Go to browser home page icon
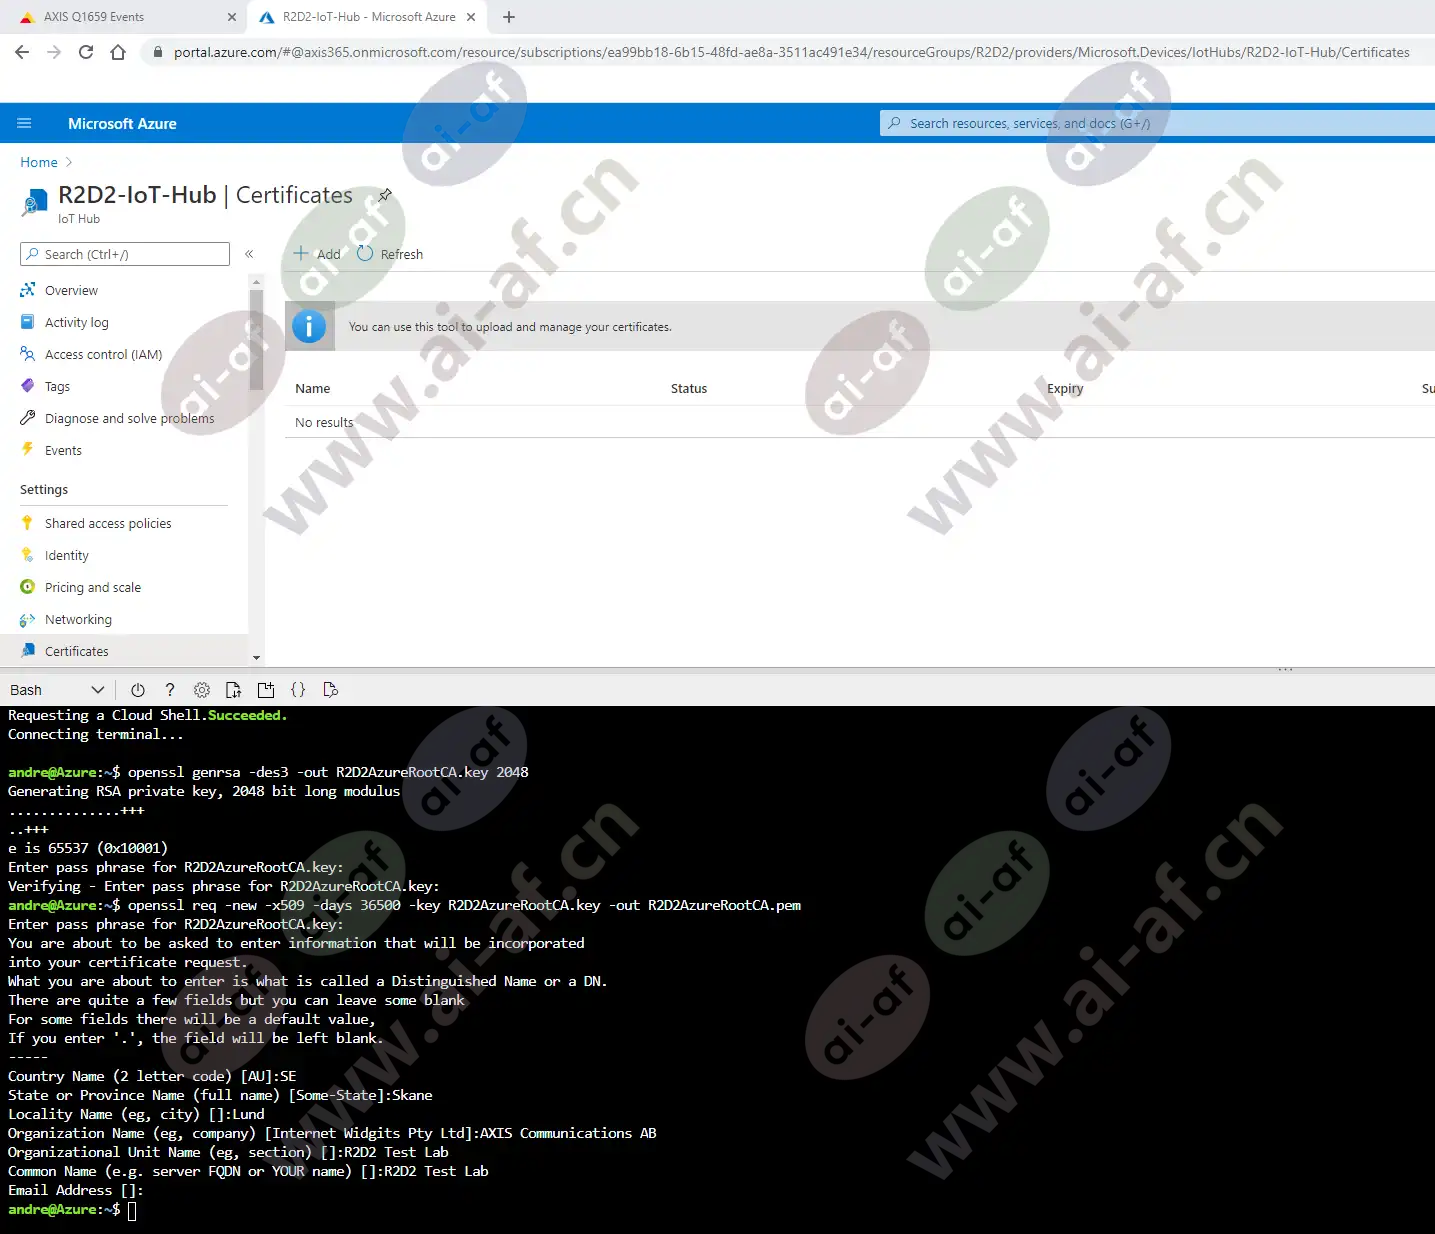The height and width of the screenshot is (1234, 1435). click(118, 52)
